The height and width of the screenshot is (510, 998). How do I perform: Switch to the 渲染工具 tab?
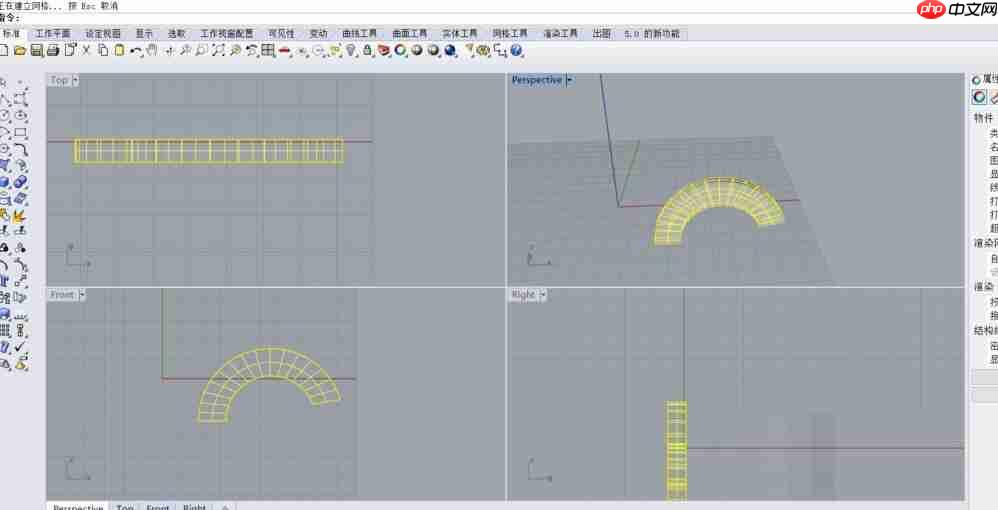(x=560, y=34)
